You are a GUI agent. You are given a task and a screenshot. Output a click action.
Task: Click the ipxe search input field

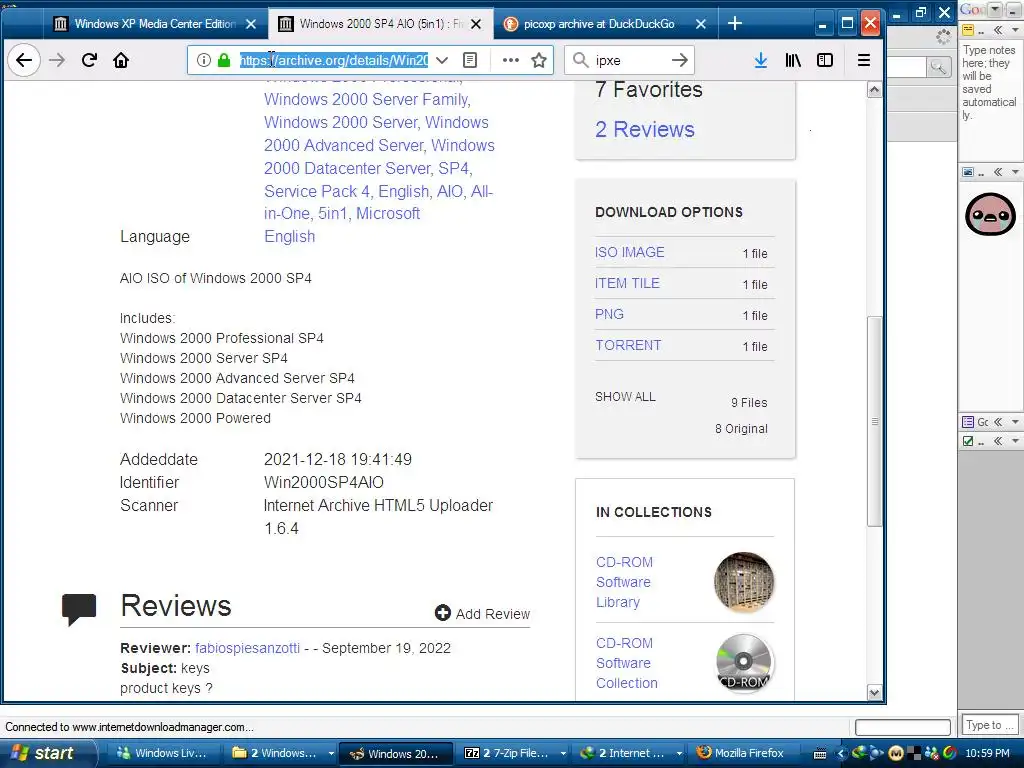630,60
